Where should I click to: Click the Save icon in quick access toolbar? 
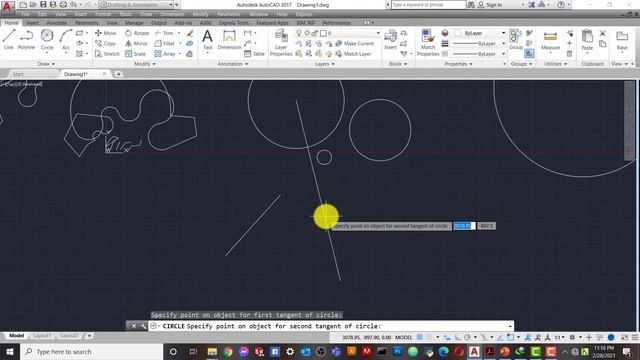tap(43, 5)
